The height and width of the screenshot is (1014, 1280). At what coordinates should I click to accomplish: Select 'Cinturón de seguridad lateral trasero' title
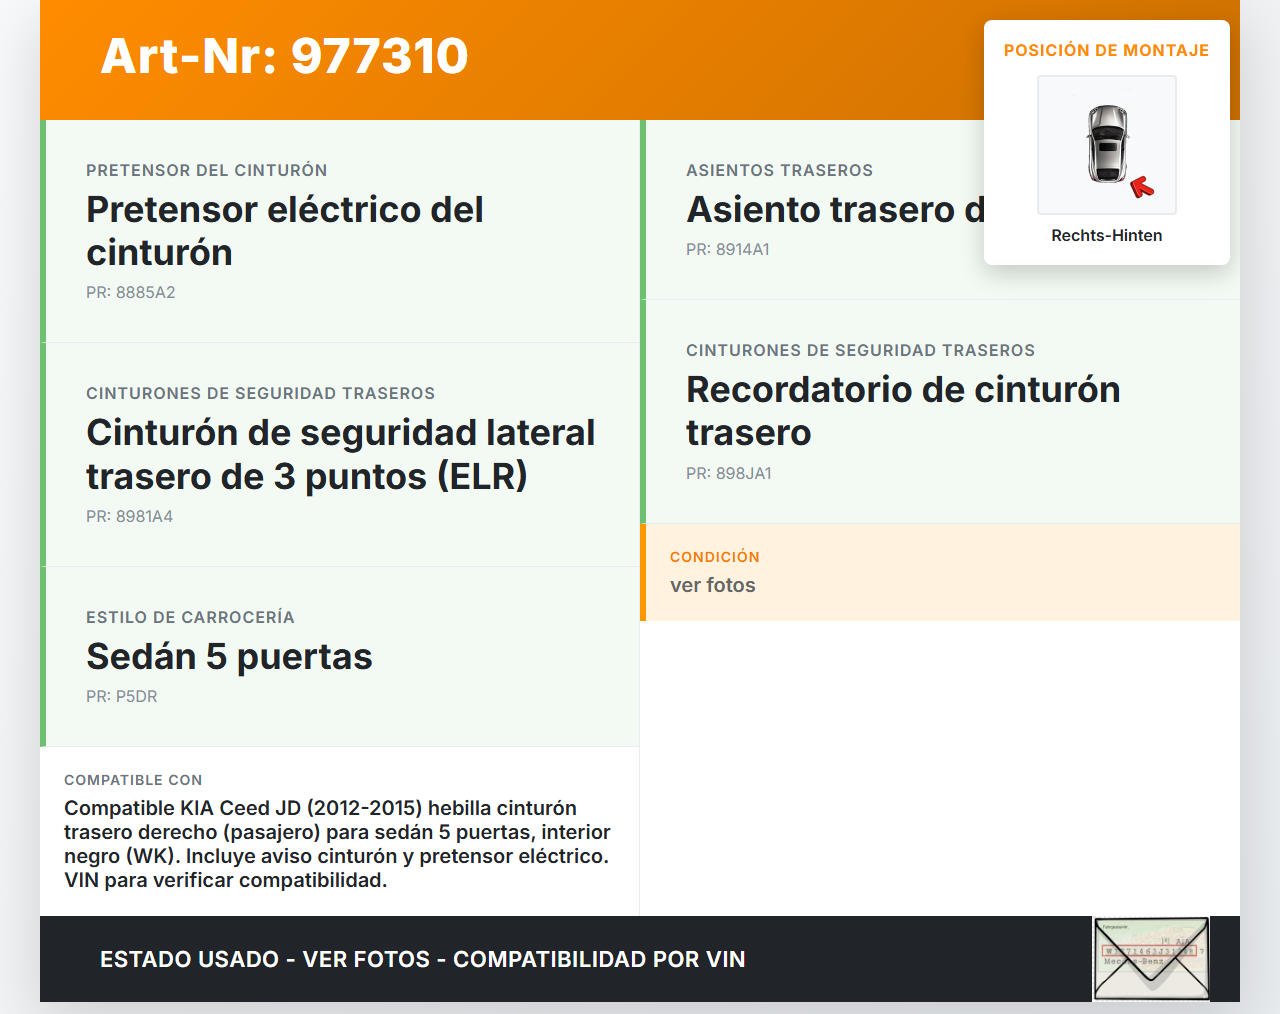pos(340,454)
